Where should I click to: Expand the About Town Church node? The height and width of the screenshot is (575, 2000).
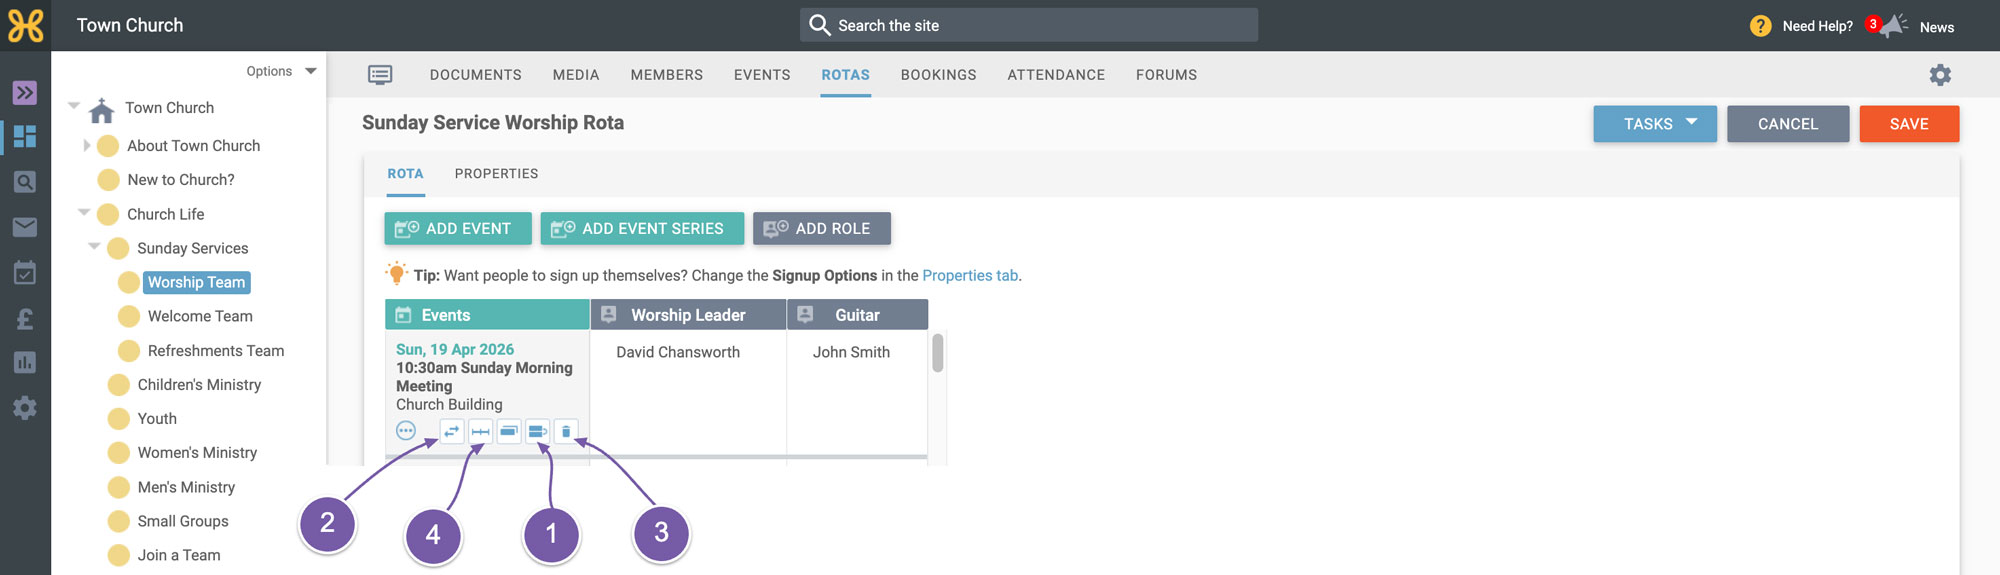87,145
